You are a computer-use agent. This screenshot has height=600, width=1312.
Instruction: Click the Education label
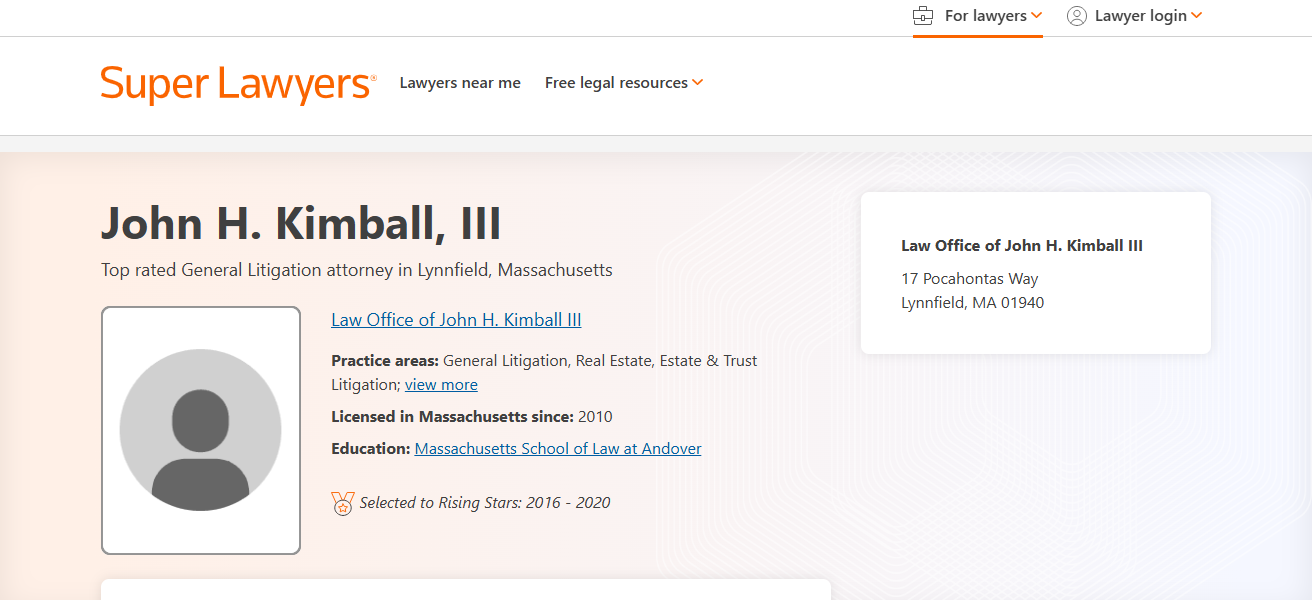(371, 449)
